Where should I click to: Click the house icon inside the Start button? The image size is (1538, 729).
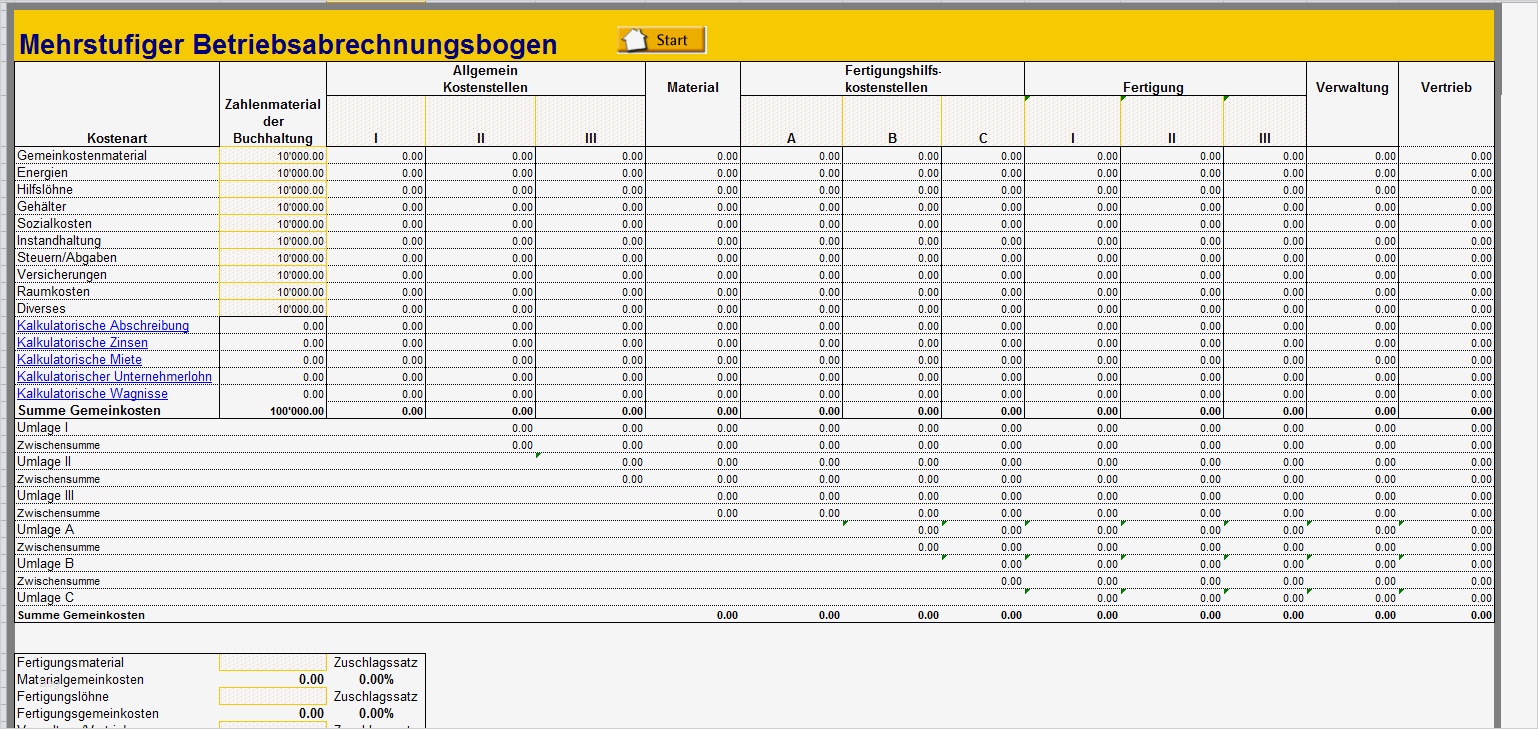click(632, 39)
